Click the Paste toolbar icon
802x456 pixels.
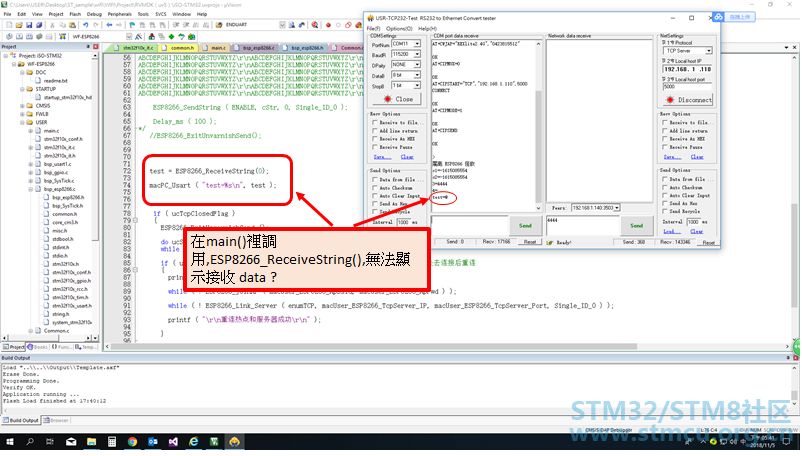click(72, 25)
